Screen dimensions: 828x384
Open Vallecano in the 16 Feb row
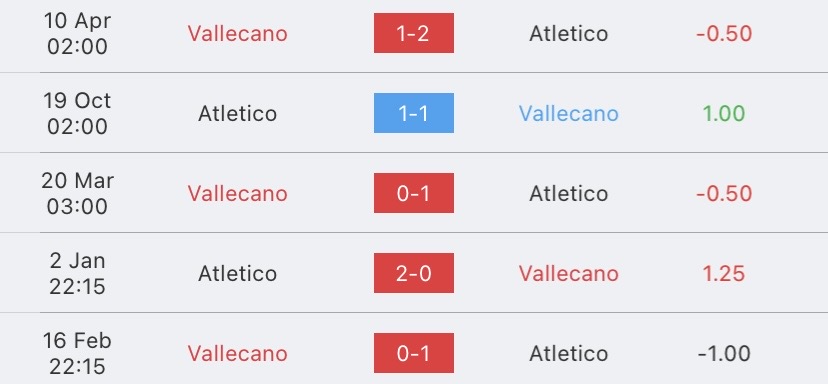238,353
